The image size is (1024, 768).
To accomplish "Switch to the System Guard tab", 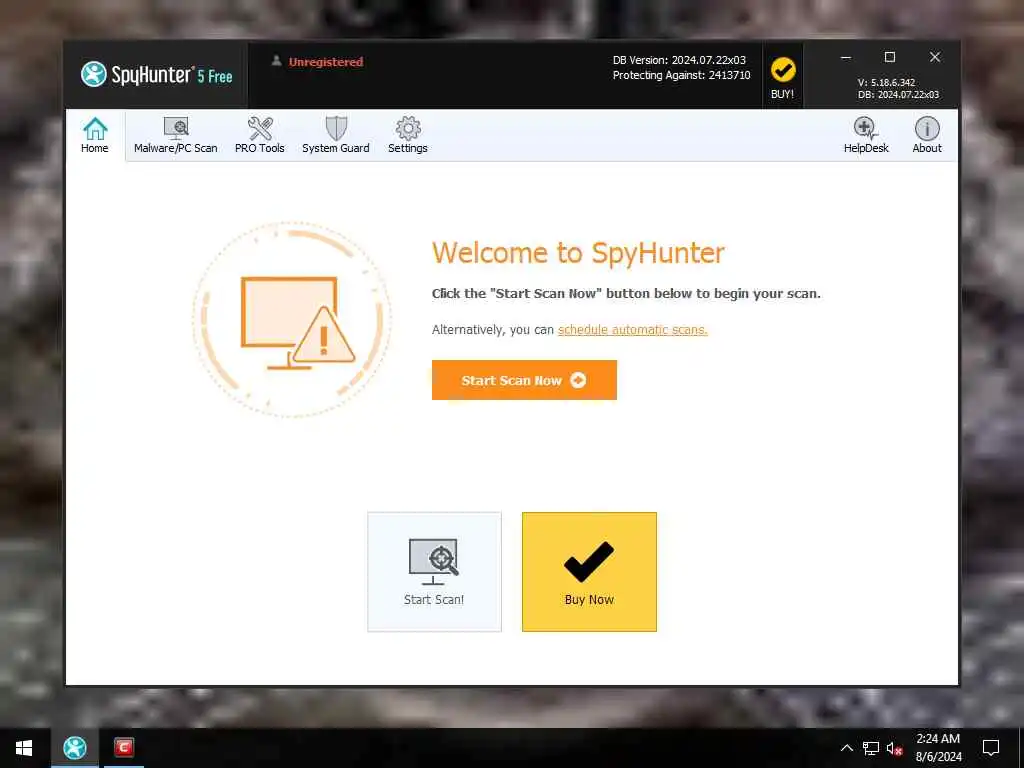I will click(336, 135).
